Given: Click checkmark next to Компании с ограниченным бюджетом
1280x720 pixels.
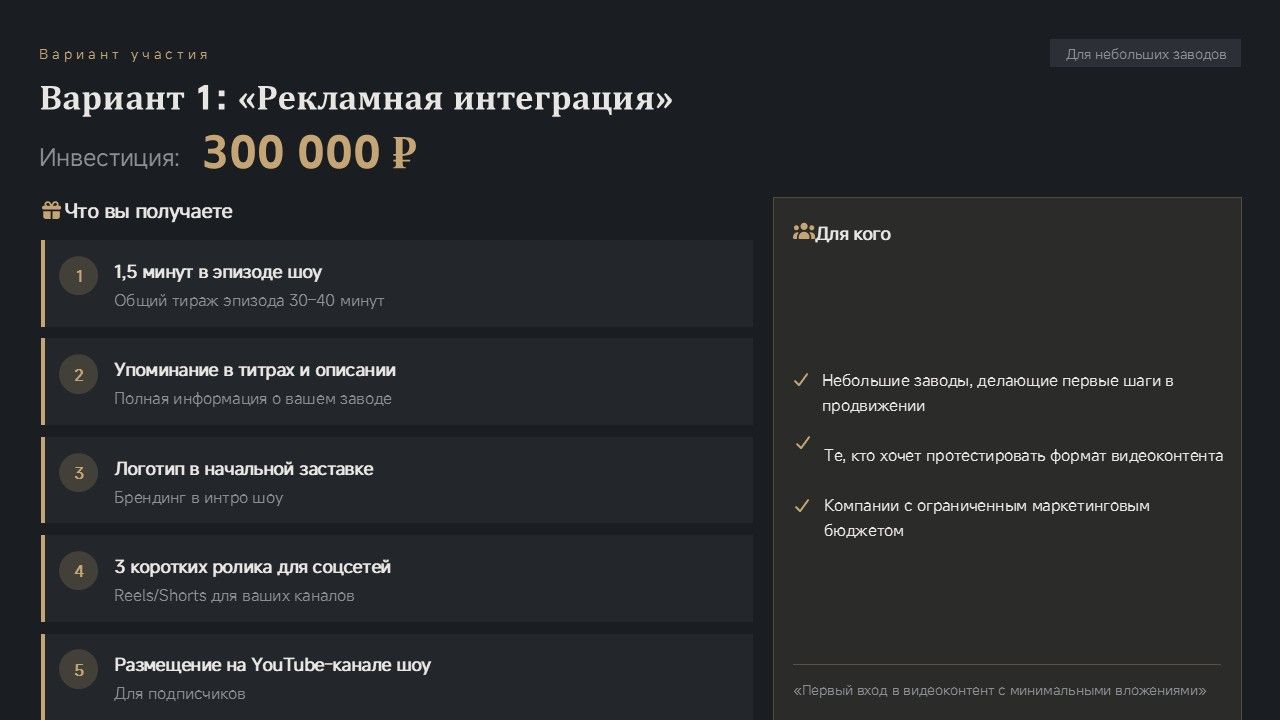Looking at the screenshot, I should pos(801,506).
